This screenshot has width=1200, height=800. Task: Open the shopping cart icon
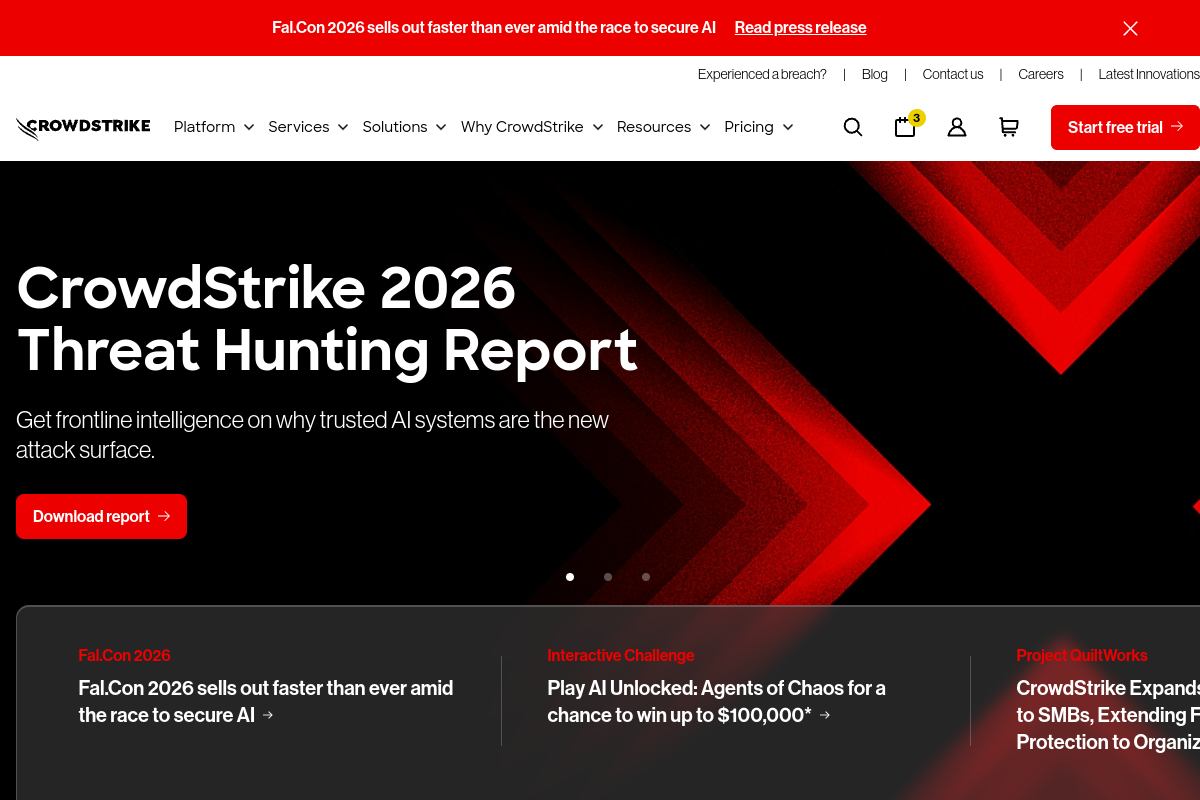pyautogui.click(x=1009, y=127)
